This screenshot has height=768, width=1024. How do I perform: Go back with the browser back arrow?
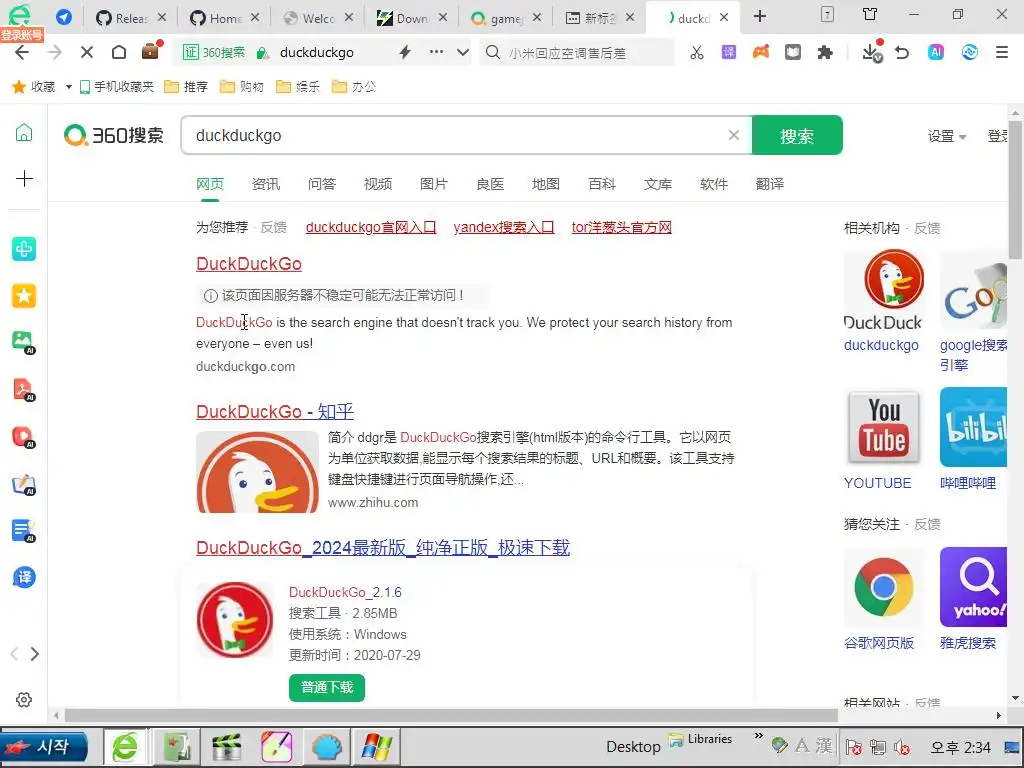[x=22, y=52]
